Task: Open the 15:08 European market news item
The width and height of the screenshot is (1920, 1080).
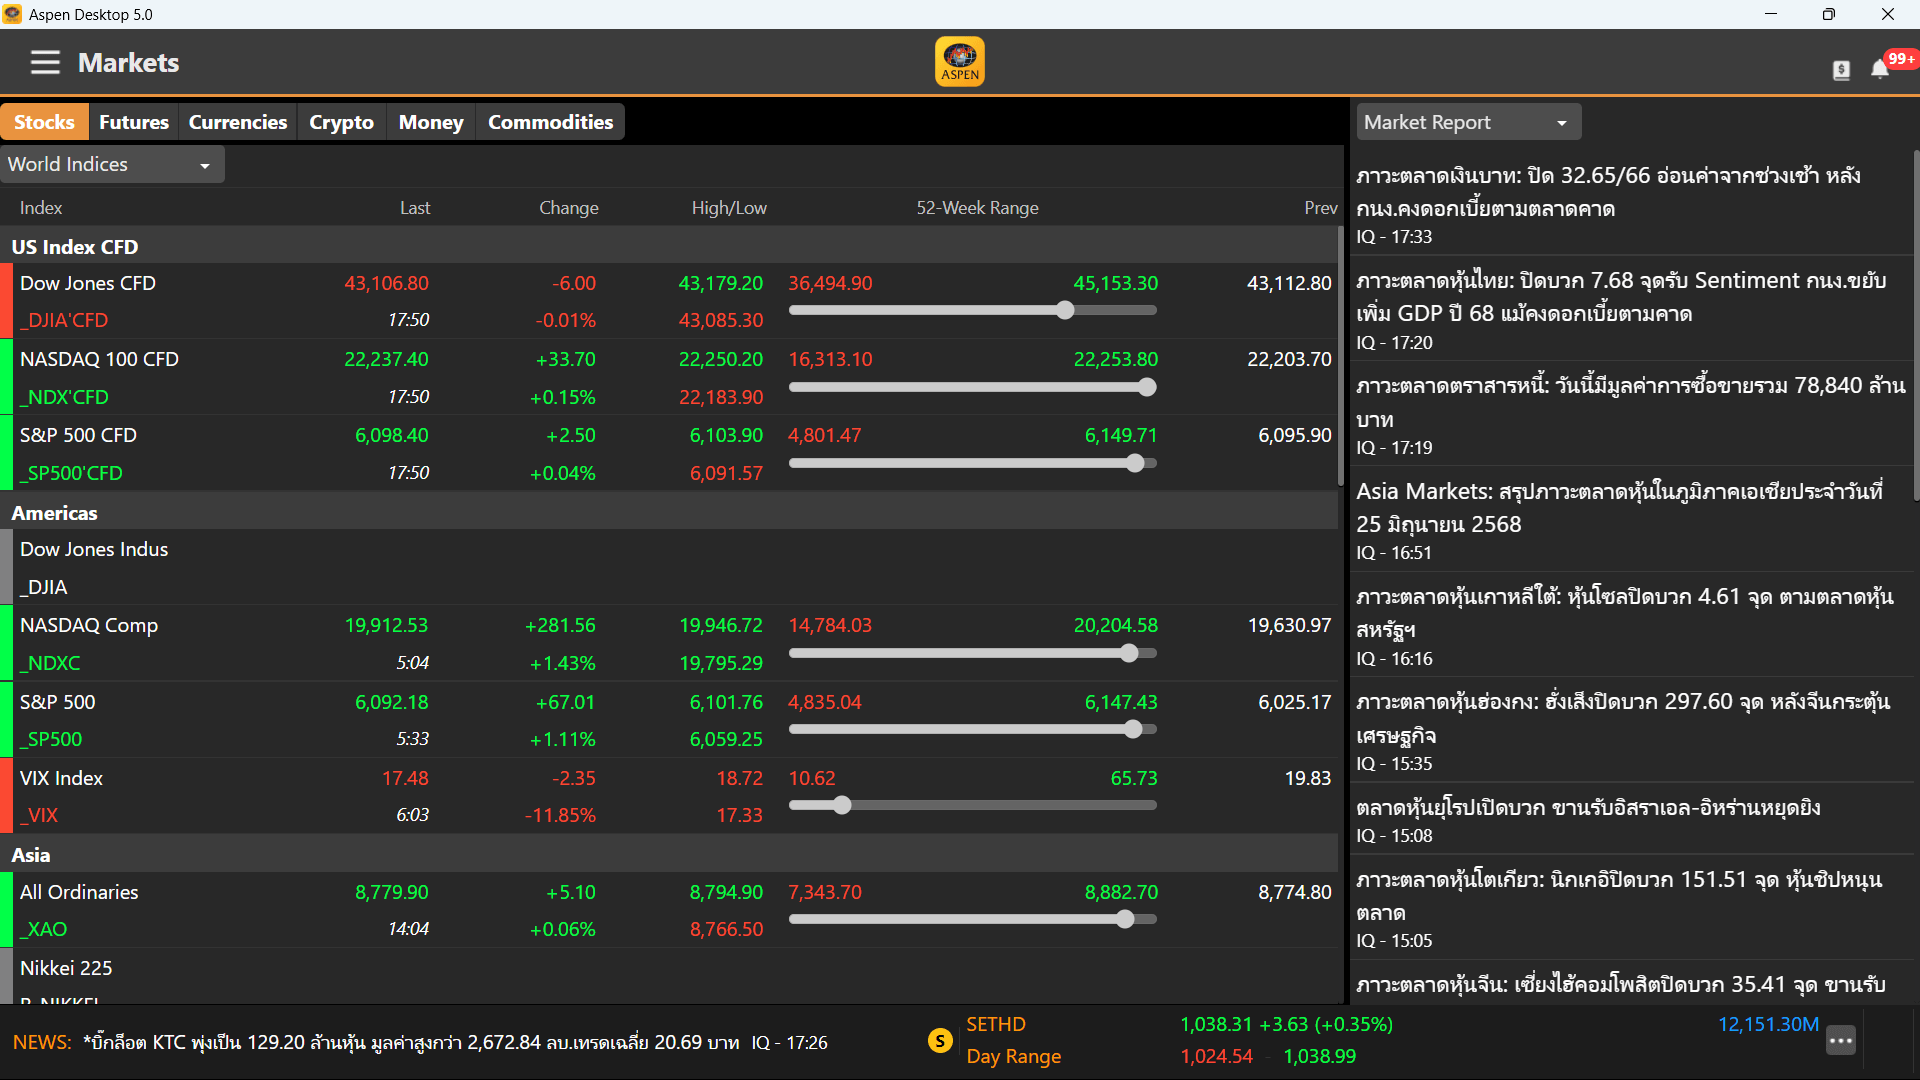Action: [x=1632, y=819]
